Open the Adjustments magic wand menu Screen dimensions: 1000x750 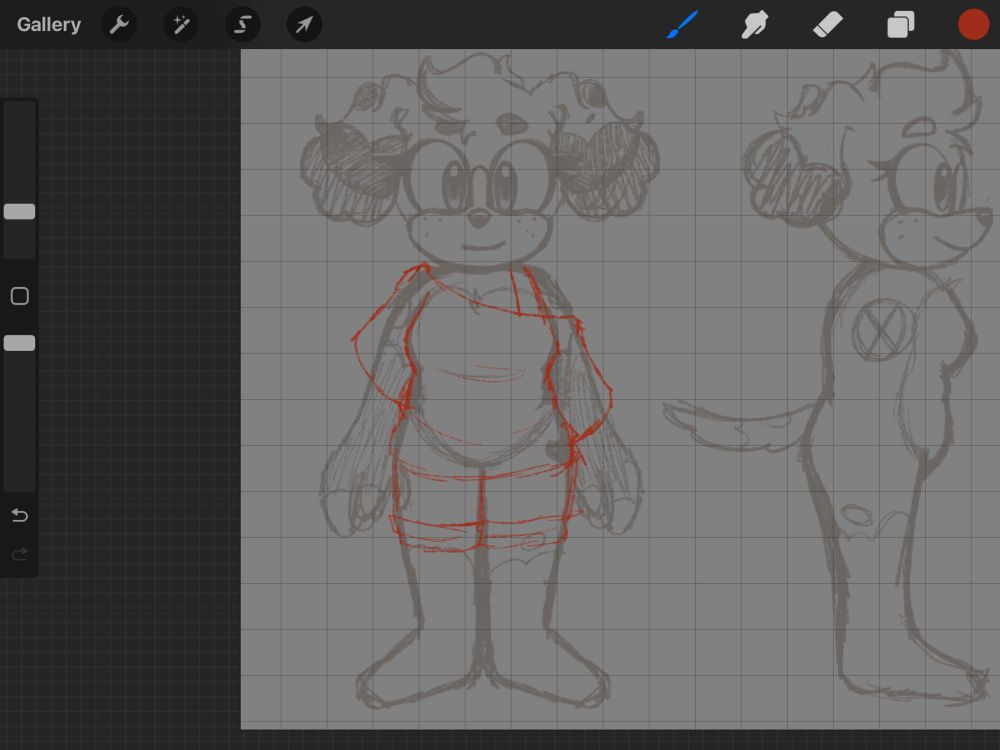181,25
